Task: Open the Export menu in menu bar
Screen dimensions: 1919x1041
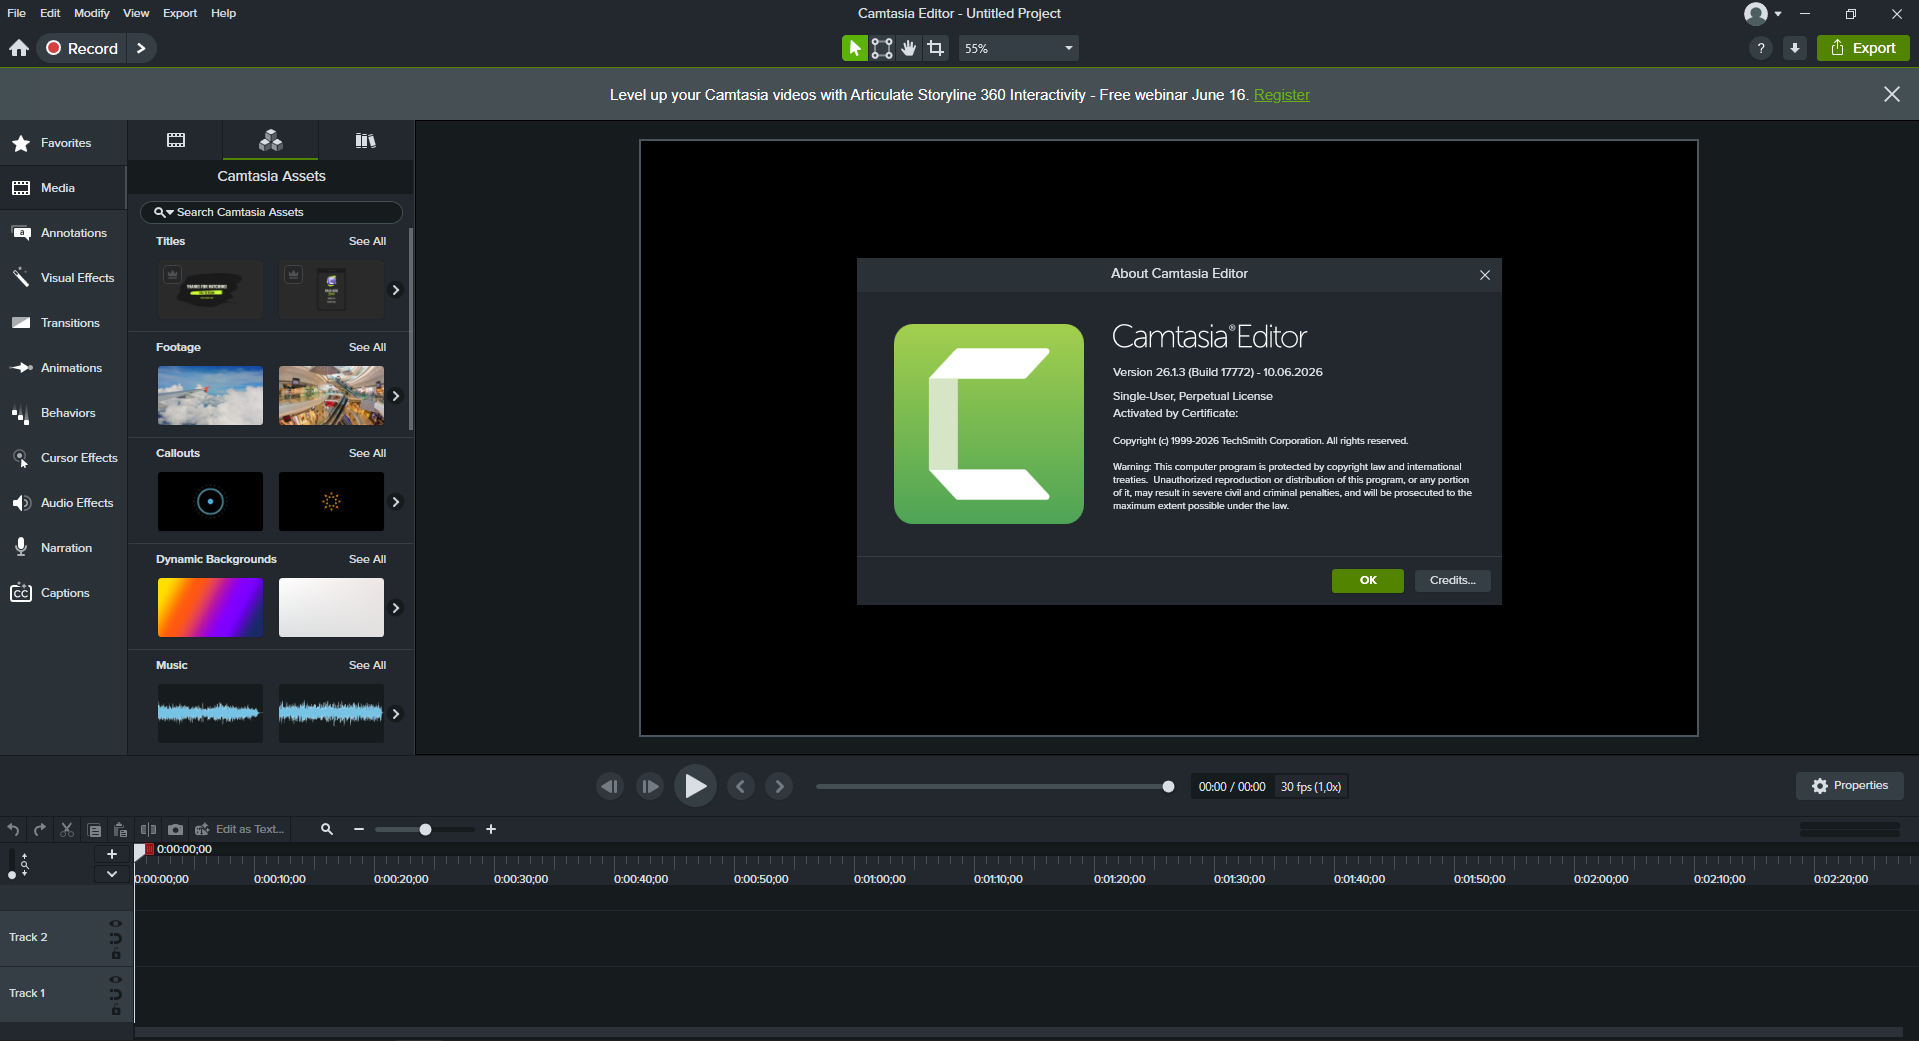Action: click(x=180, y=13)
